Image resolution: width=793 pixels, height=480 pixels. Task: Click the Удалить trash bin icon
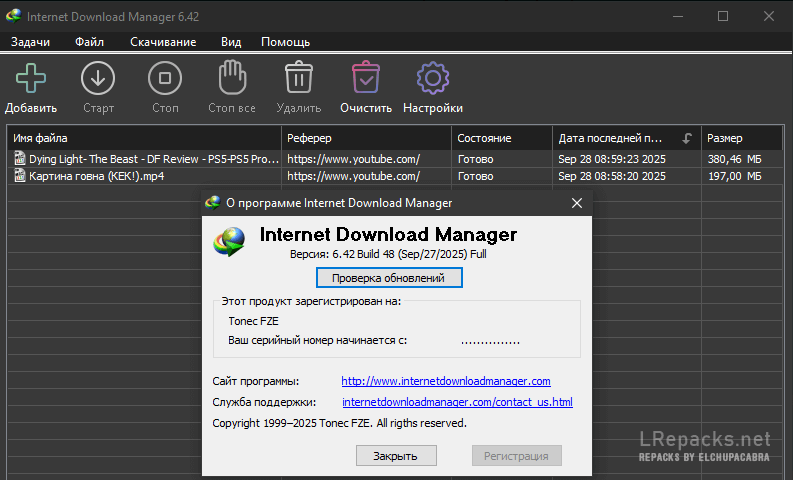click(x=299, y=77)
